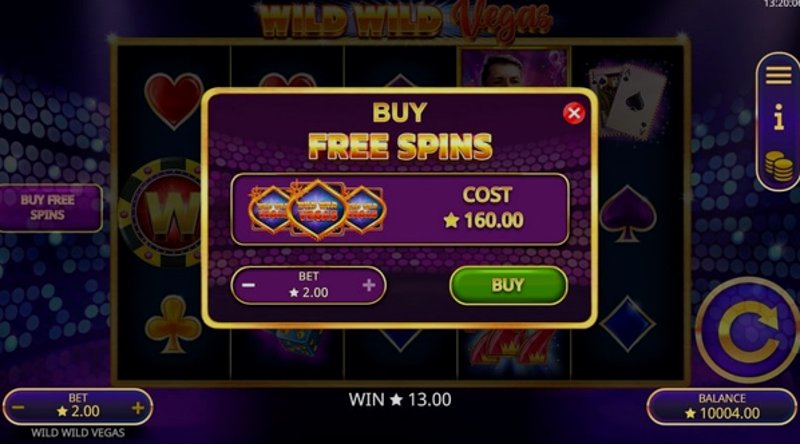800x444 pixels.
Task: Increase bet with dialog plus button
Action: tap(368, 285)
